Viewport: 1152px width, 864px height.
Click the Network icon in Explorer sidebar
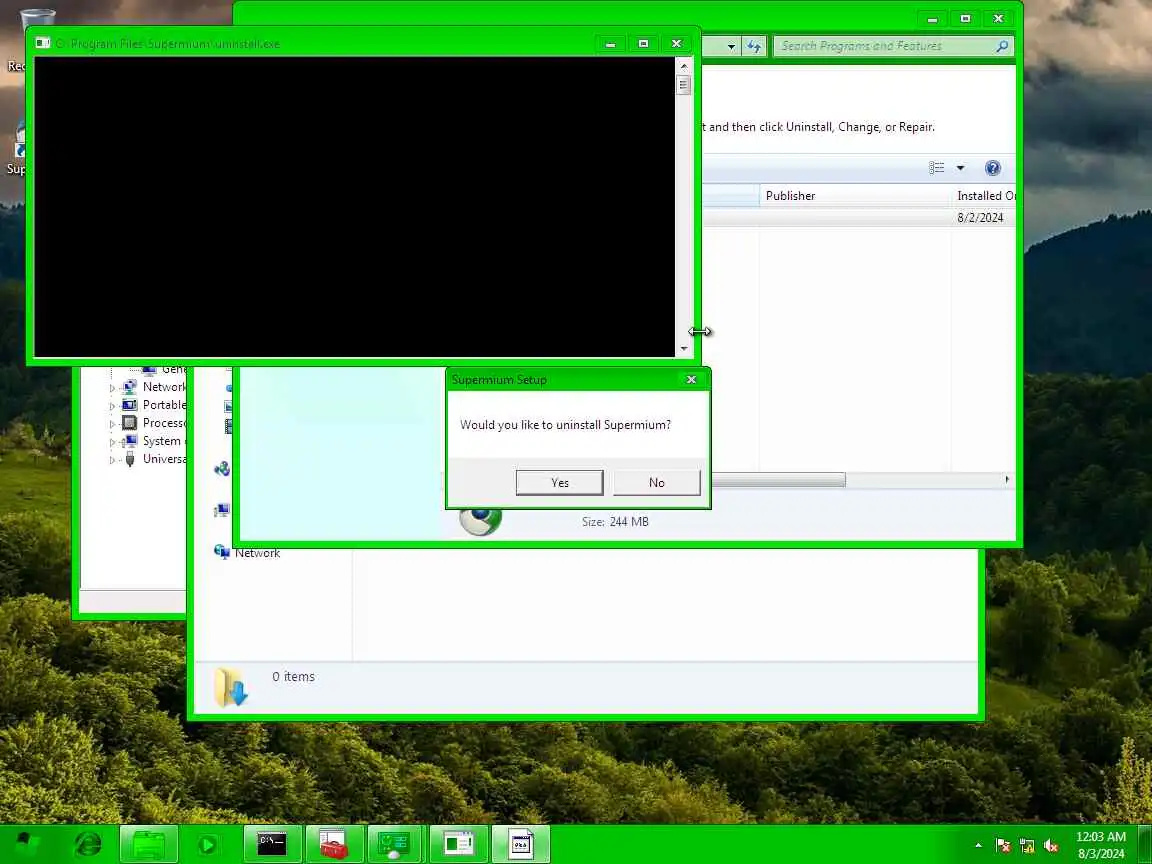[221, 552]
